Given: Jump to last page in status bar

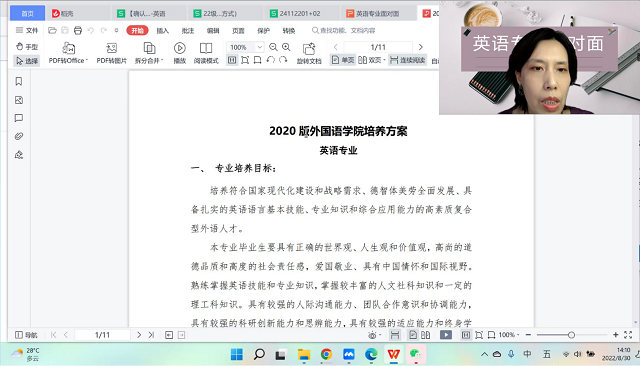Looking at the screenshot, I should click(x=151, y=335).
